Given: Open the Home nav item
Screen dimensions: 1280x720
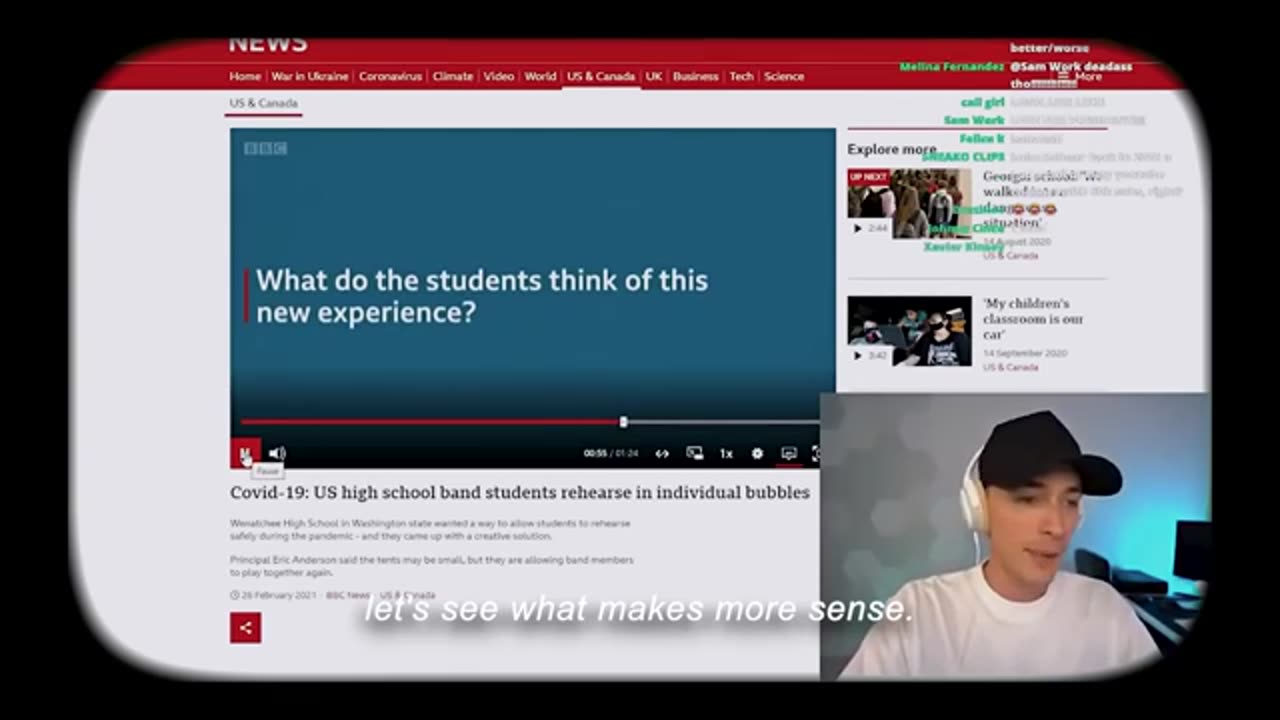Looking at the screenshot, I should coord(245,76).
